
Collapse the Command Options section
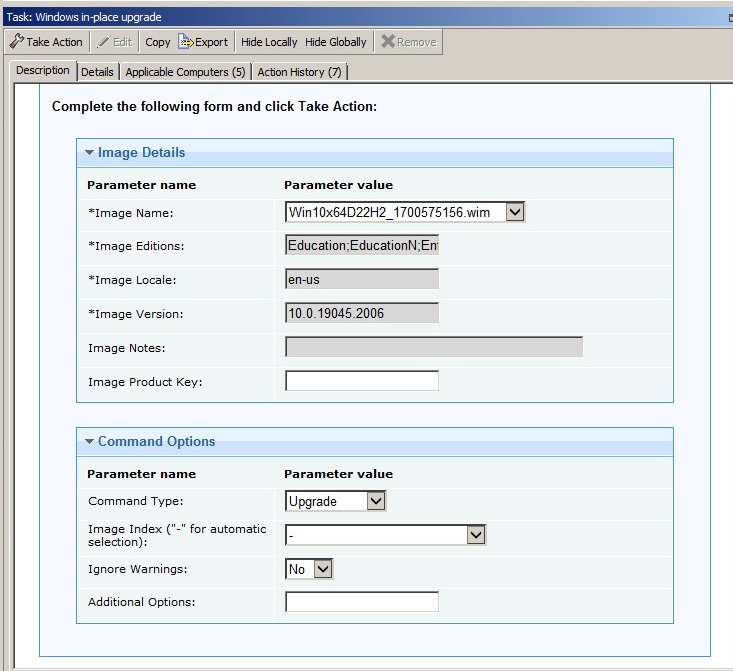pos(89,441)
